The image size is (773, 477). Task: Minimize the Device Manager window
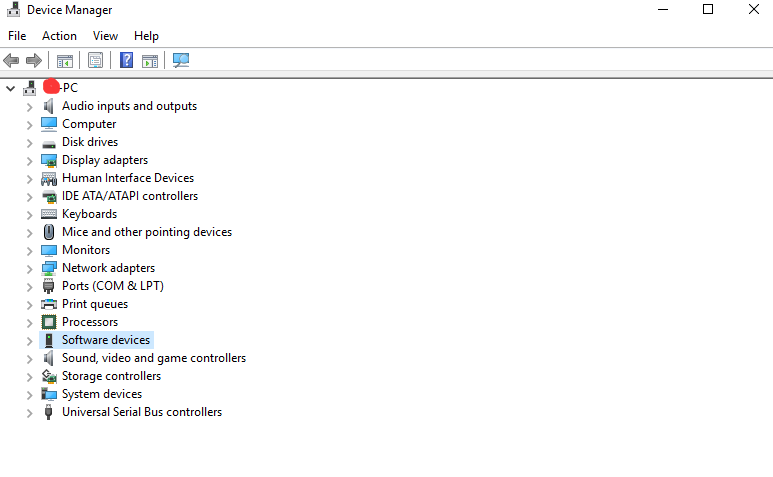coord(663,9)
